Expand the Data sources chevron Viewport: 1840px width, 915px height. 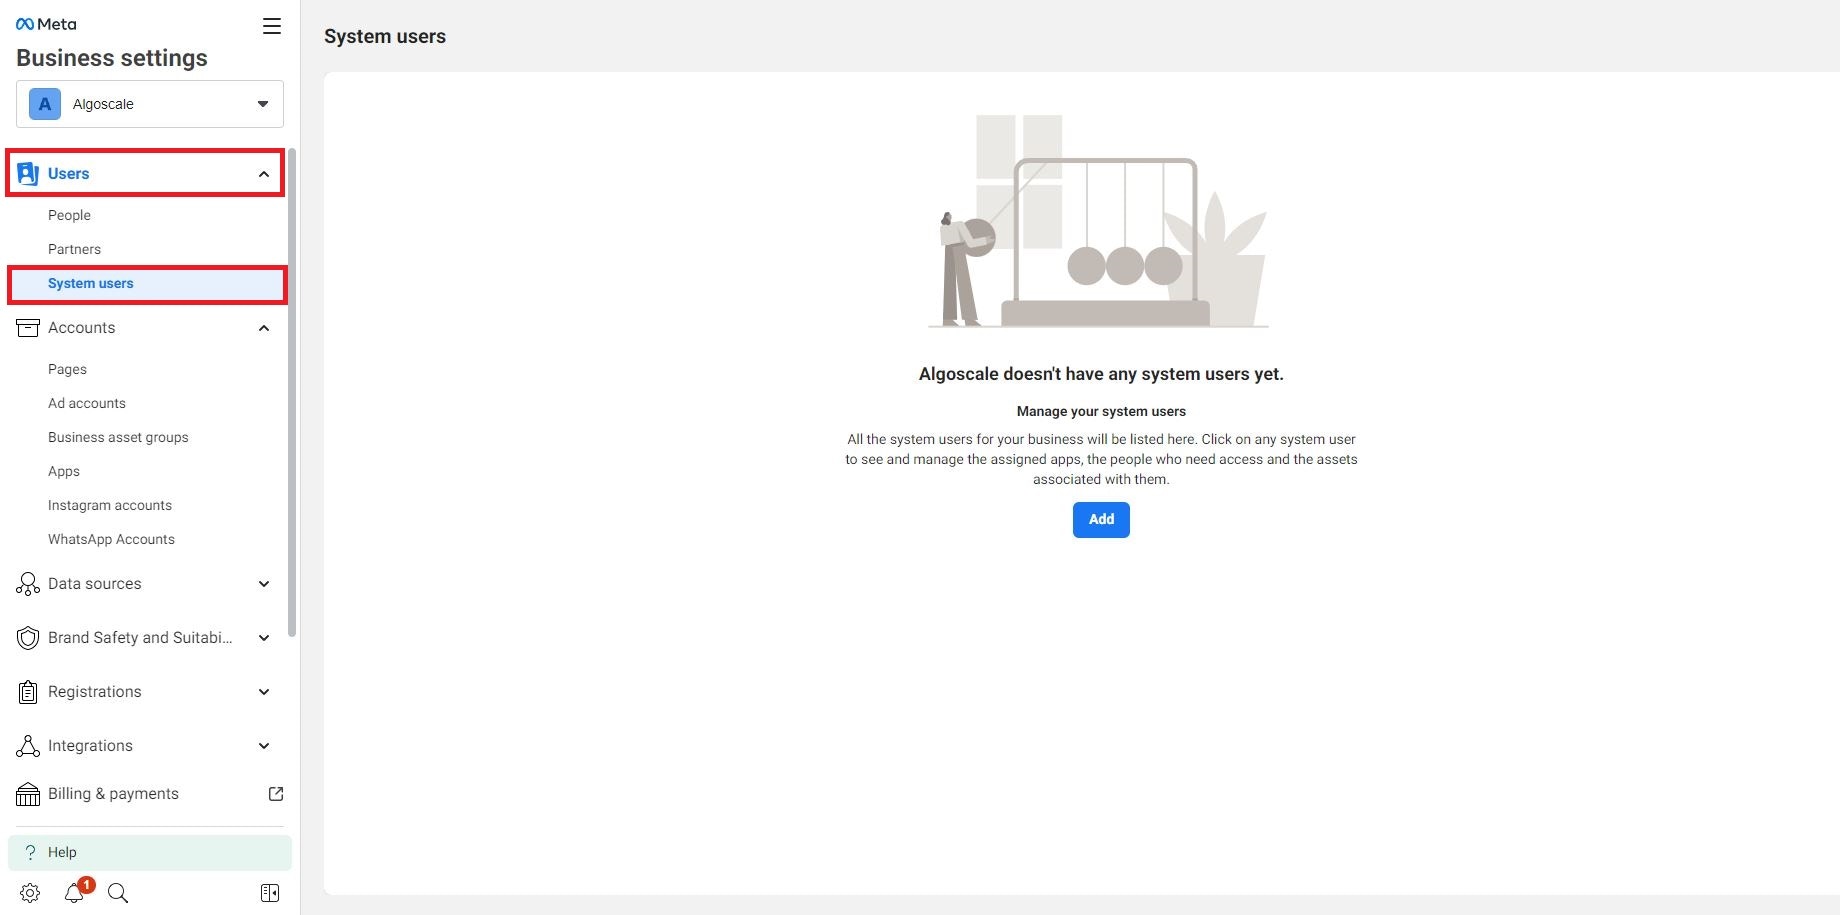pos(264,584)
